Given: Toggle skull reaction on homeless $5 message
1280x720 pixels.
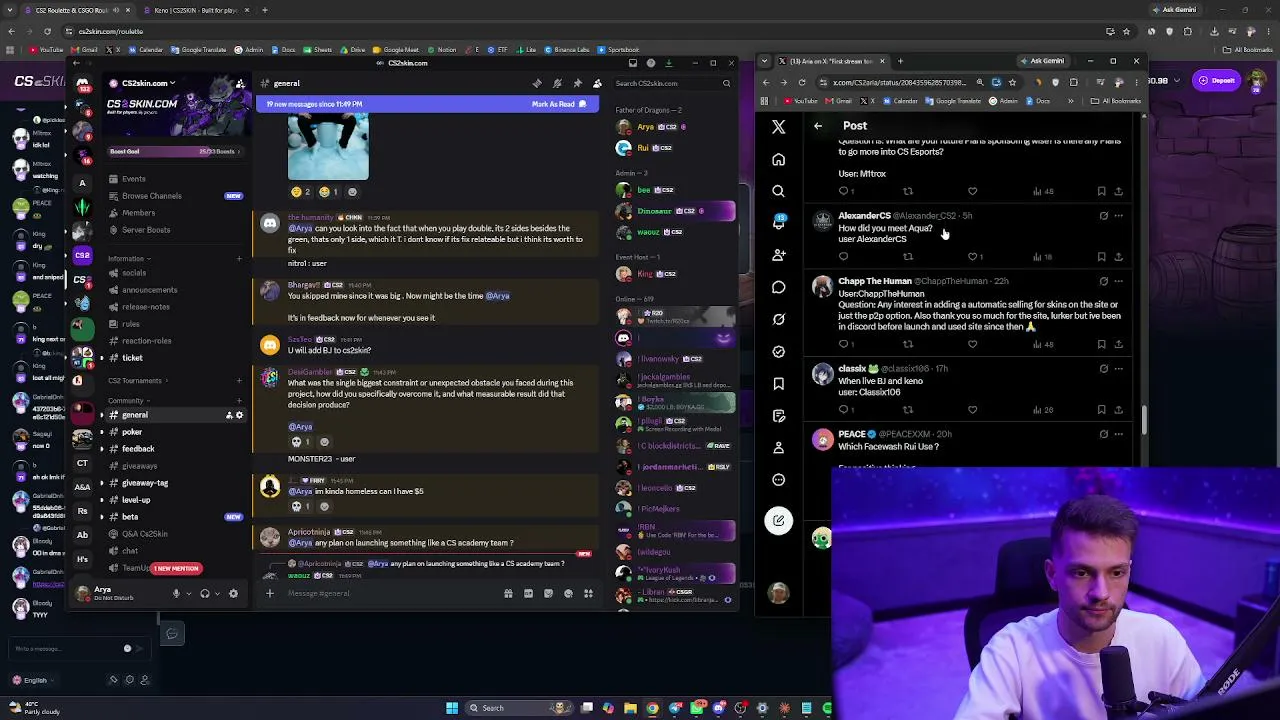Looking at the screenshot, I should coord(300,507).
